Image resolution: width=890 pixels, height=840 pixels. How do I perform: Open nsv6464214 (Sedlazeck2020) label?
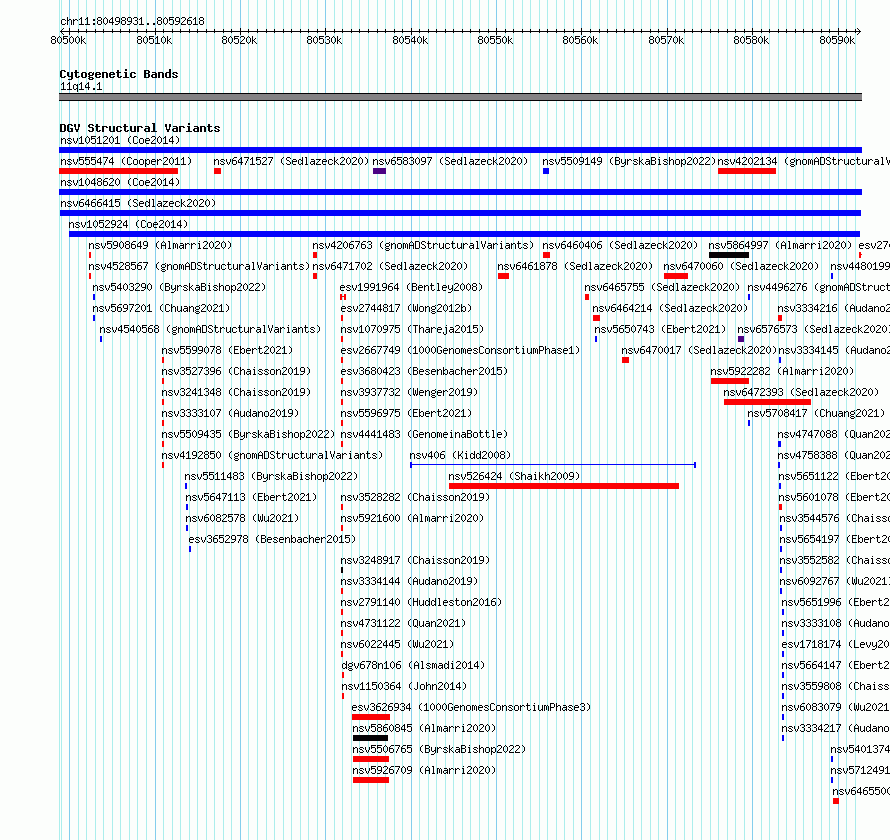click(x=670, y=308)
